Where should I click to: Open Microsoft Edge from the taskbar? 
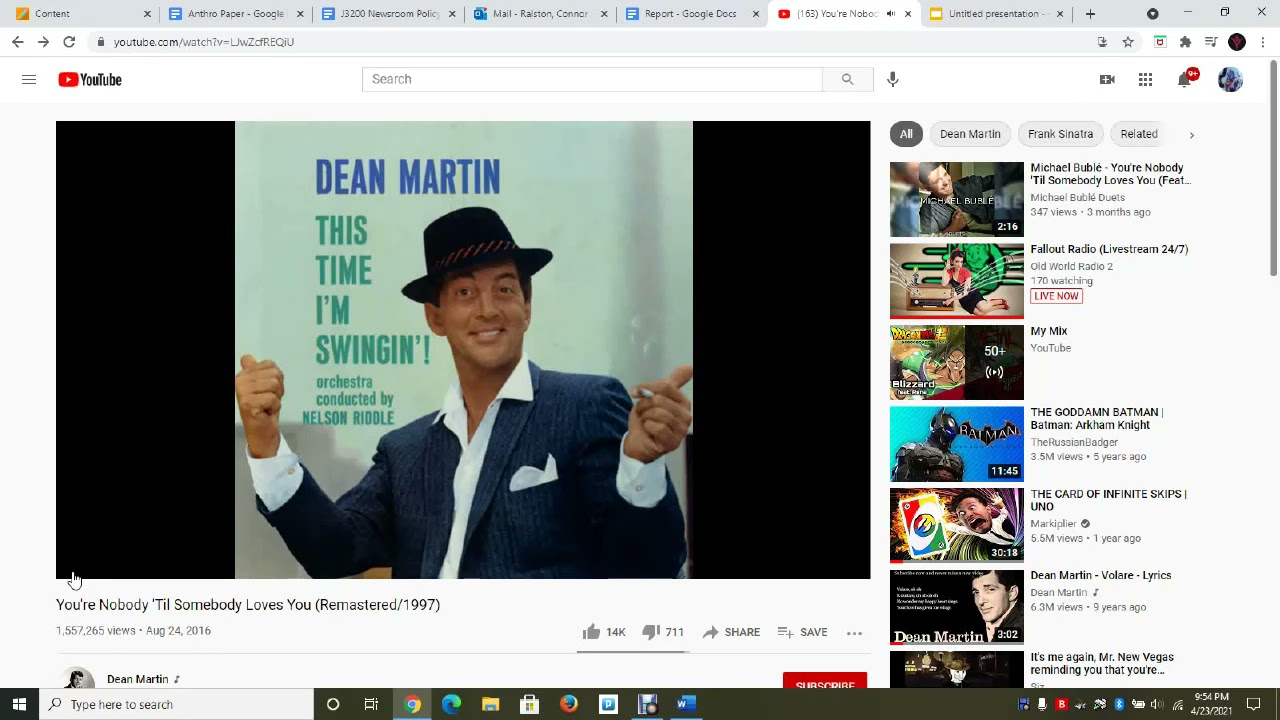click(x=451, y=704)
